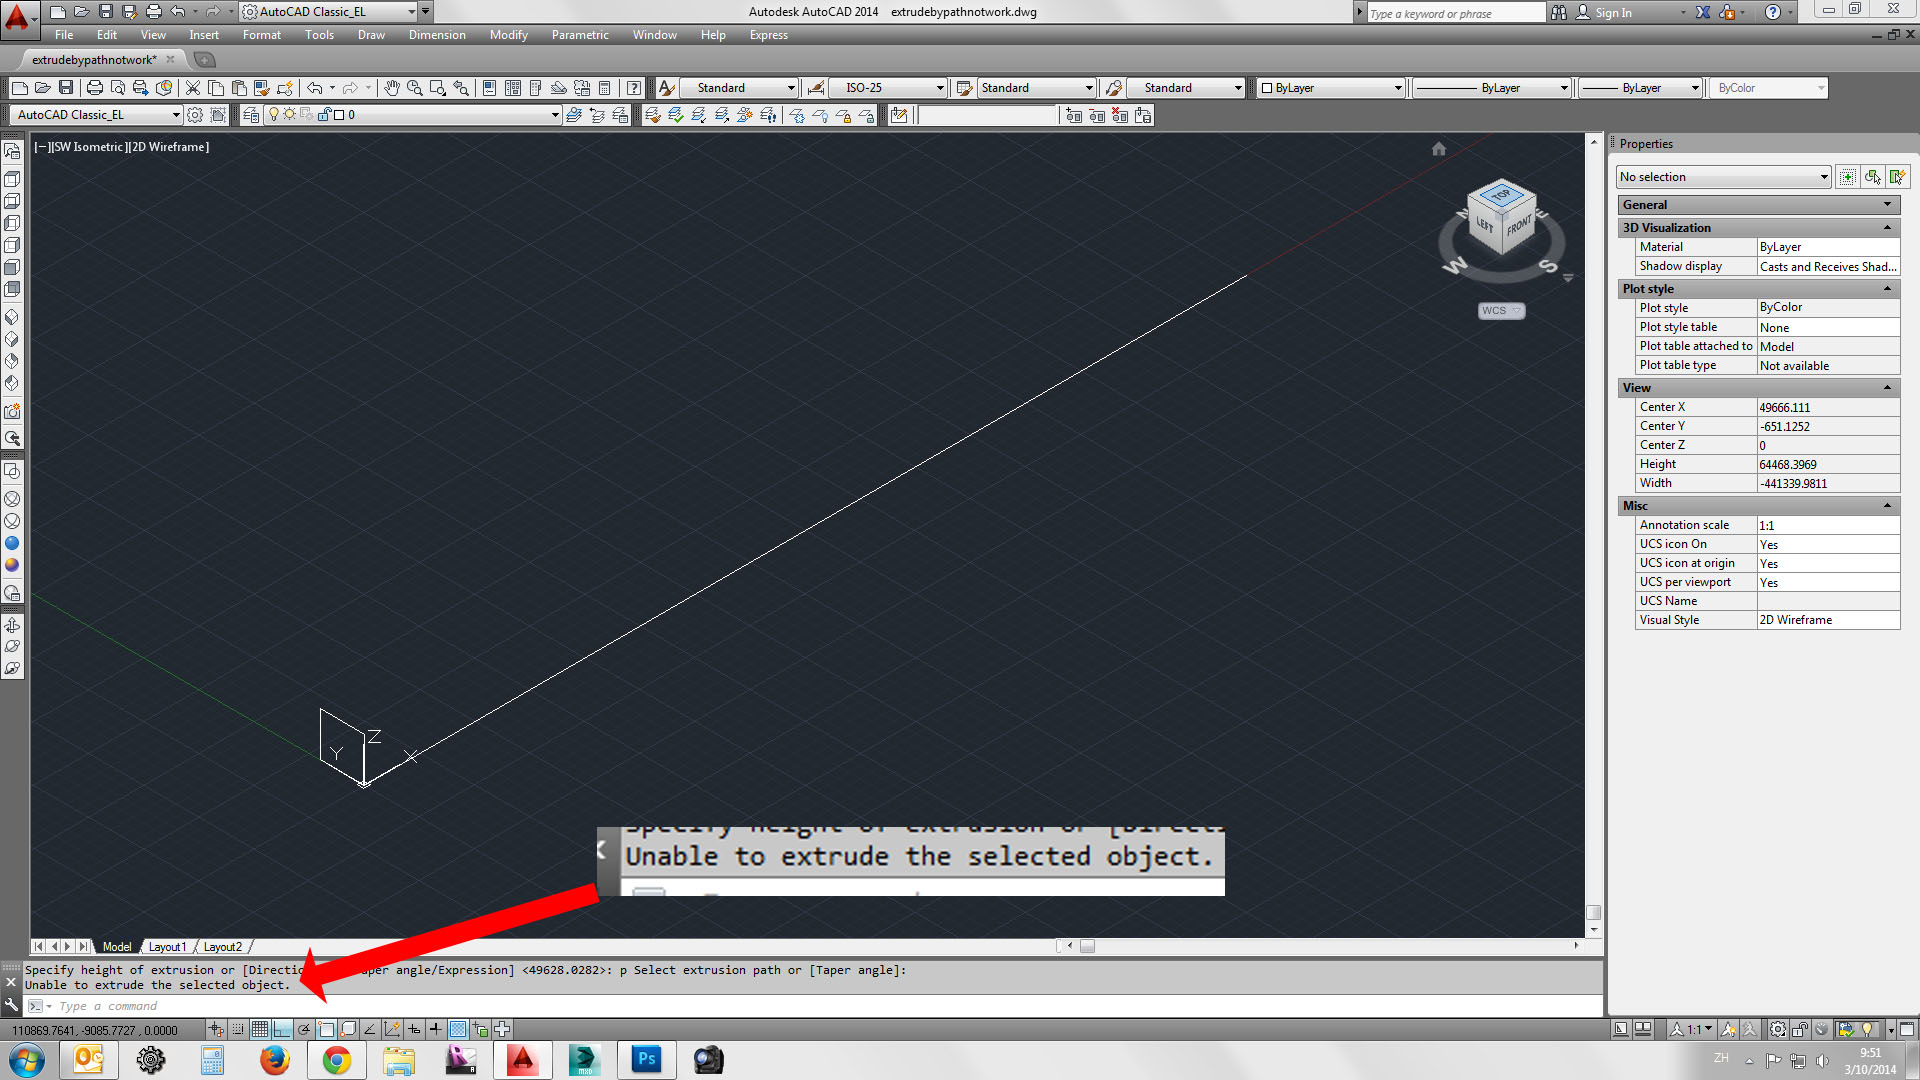Click the WCS button below ViewCube
Viewport: 1920px width, 1080px height.
pos(1501,311)
